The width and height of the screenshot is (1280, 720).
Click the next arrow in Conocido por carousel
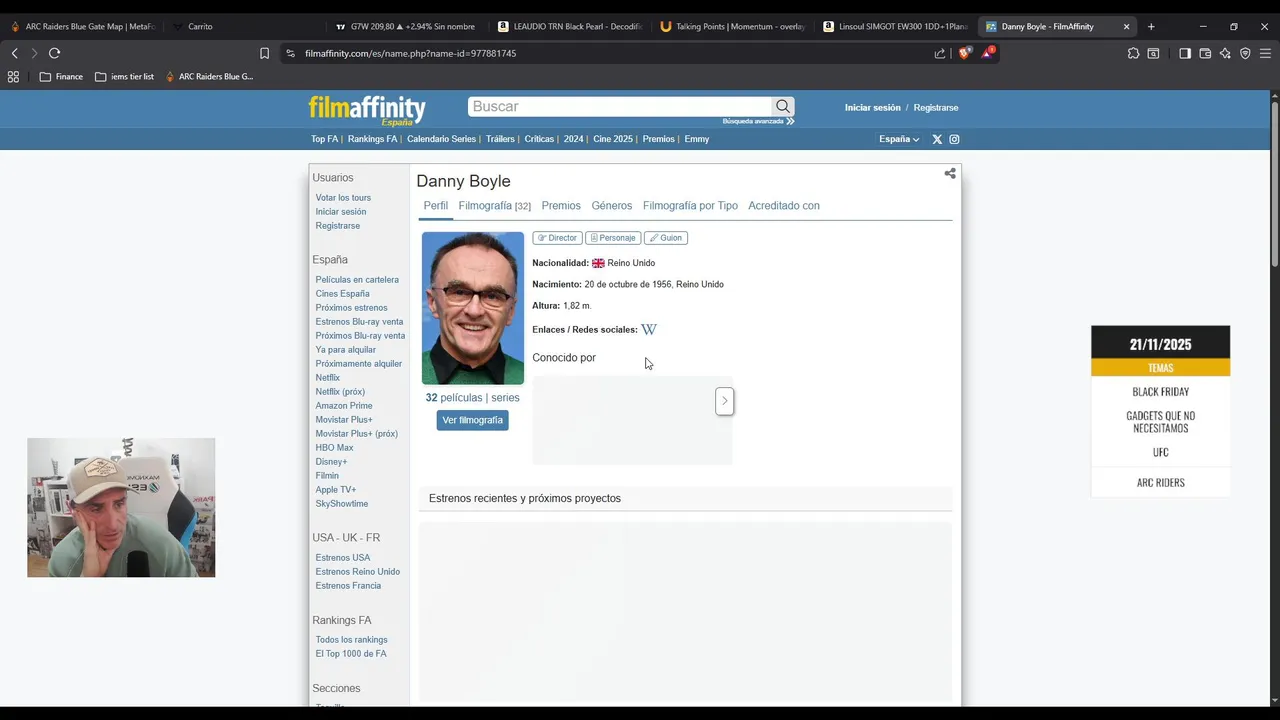(x=725, y=401)
